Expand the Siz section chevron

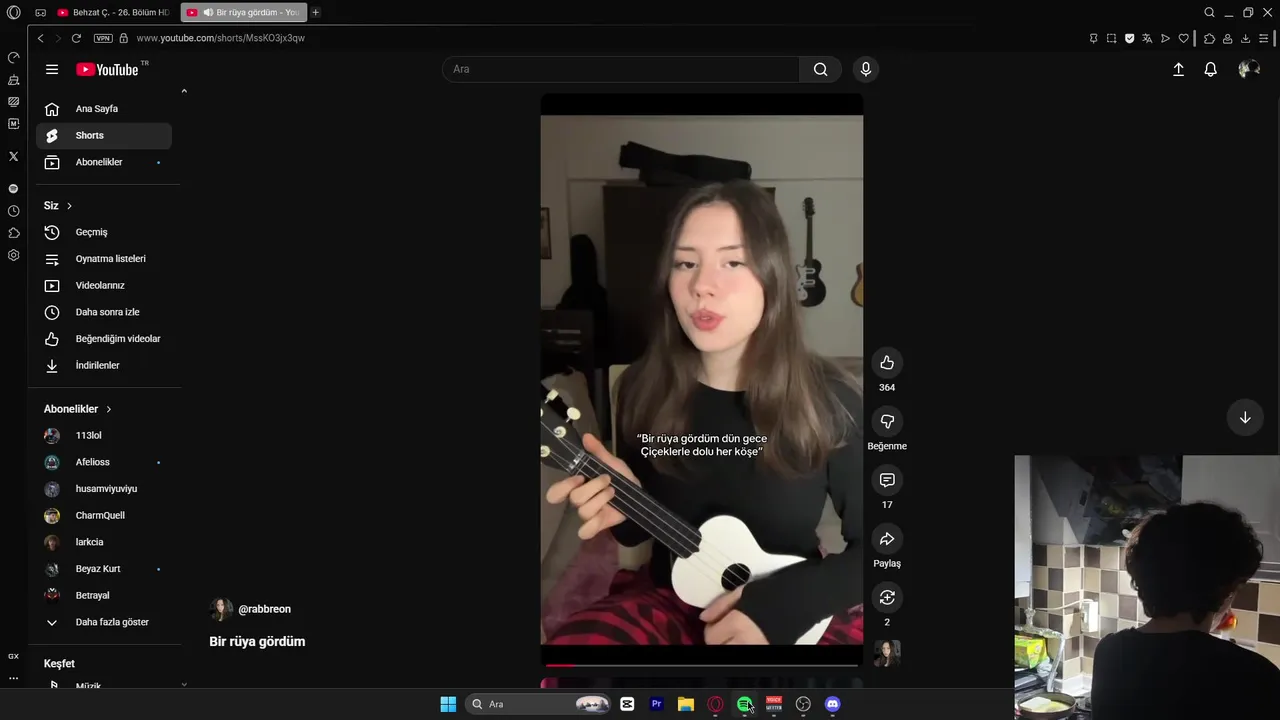[x=69, y=206]
